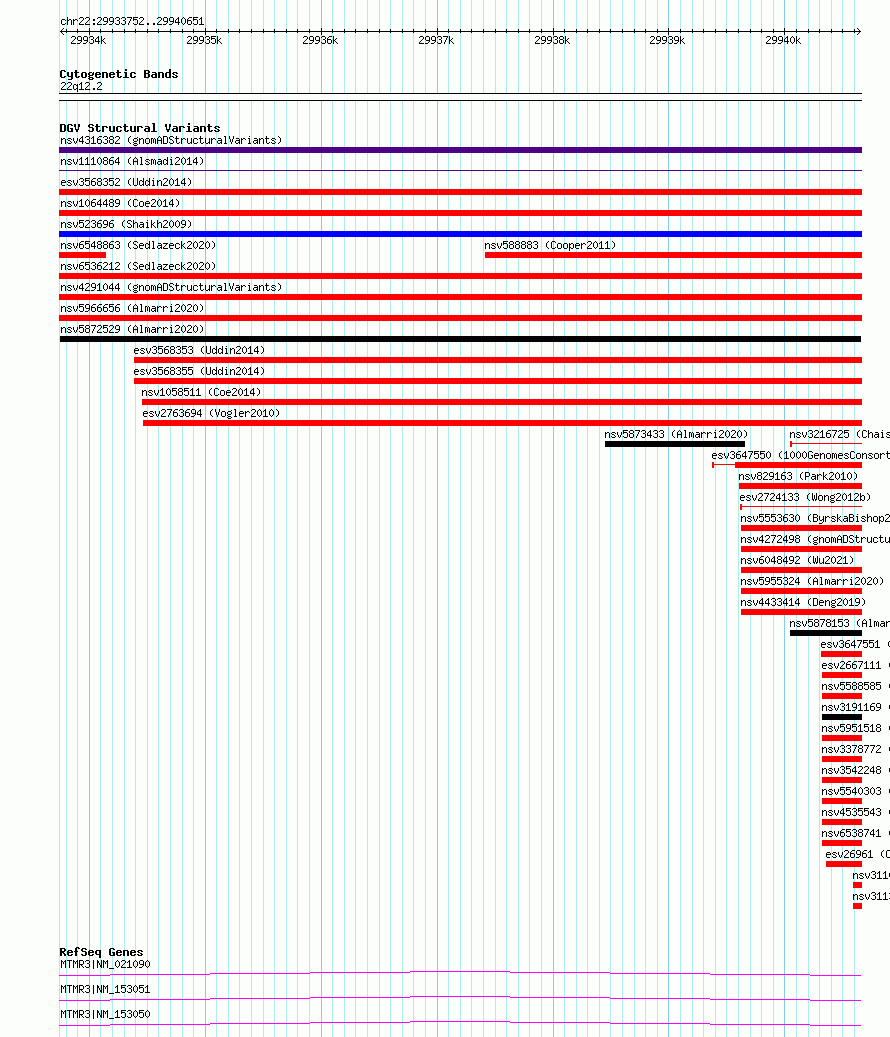Open nsv588883 (Cooper2011) variant label
The image size is (890, 1037).
[550, 245]
